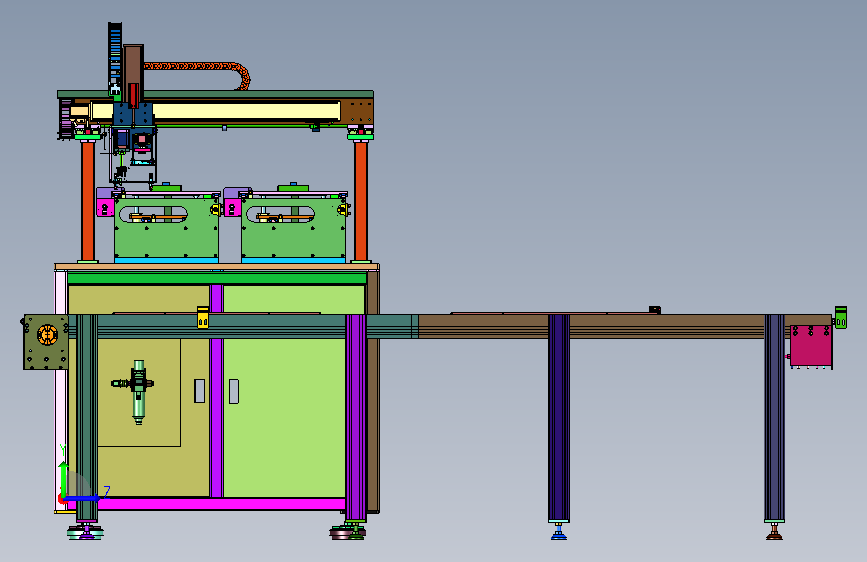Select the orange gear on conveyor motor

[x=47, y=335]
